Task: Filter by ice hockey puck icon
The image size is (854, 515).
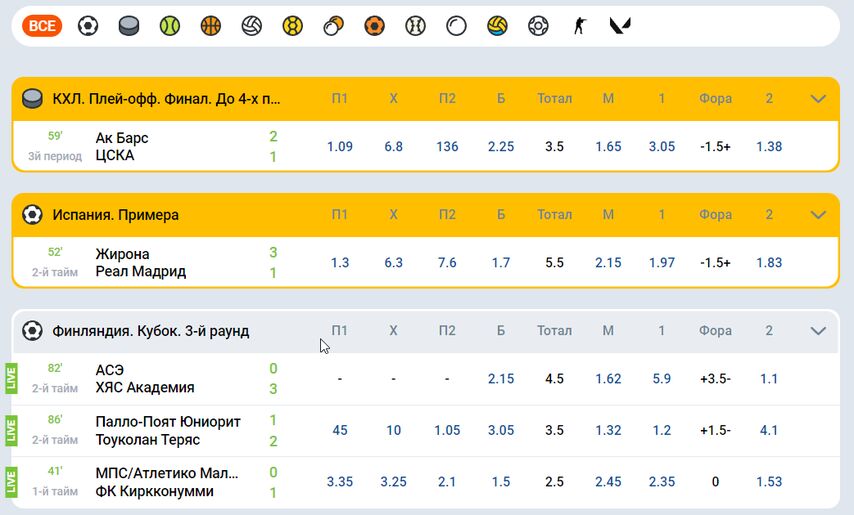Action: click(129, 26)
